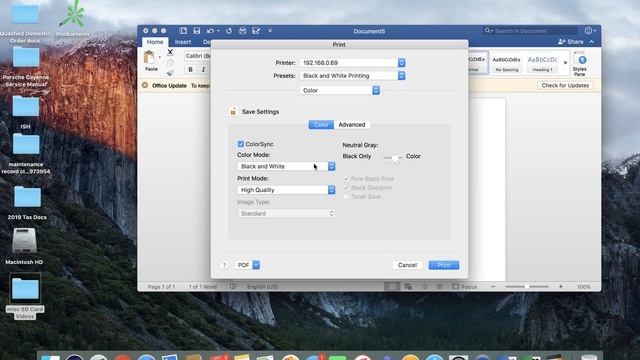Toggle Toner Save checkbox
Image resolution: width=640 pixels, height=360 pixels.
pyautogui.click(x=347, y=197)
